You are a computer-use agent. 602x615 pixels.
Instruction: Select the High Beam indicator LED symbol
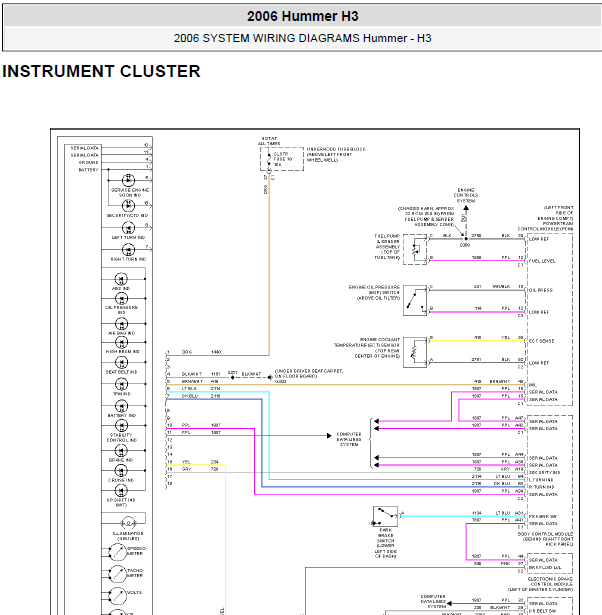[121, 342]
